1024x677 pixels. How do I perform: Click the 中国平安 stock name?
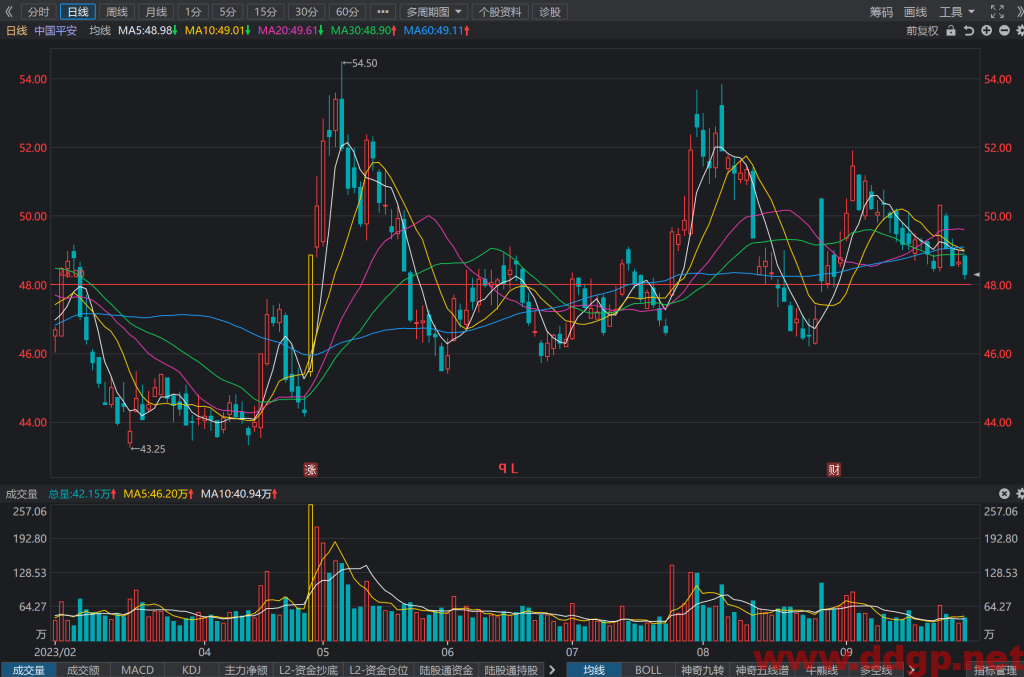click(x=56, y=31)
